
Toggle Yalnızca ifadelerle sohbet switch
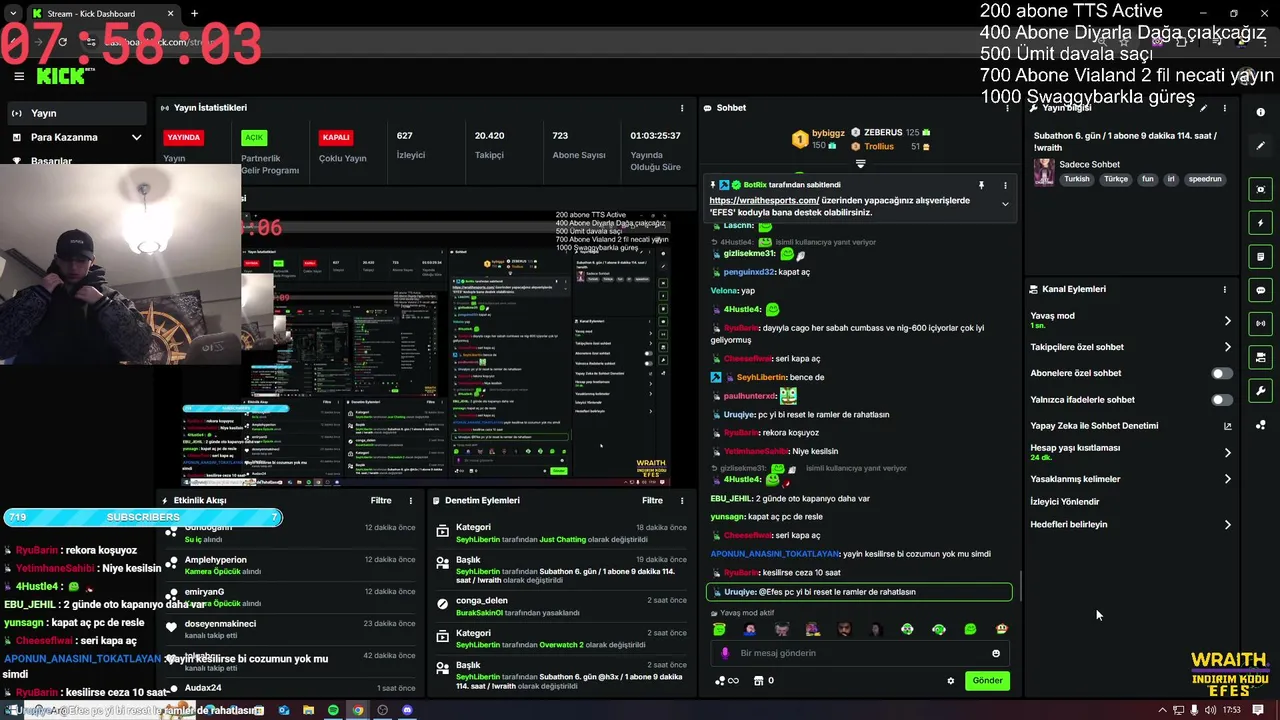coord(1222,400)
